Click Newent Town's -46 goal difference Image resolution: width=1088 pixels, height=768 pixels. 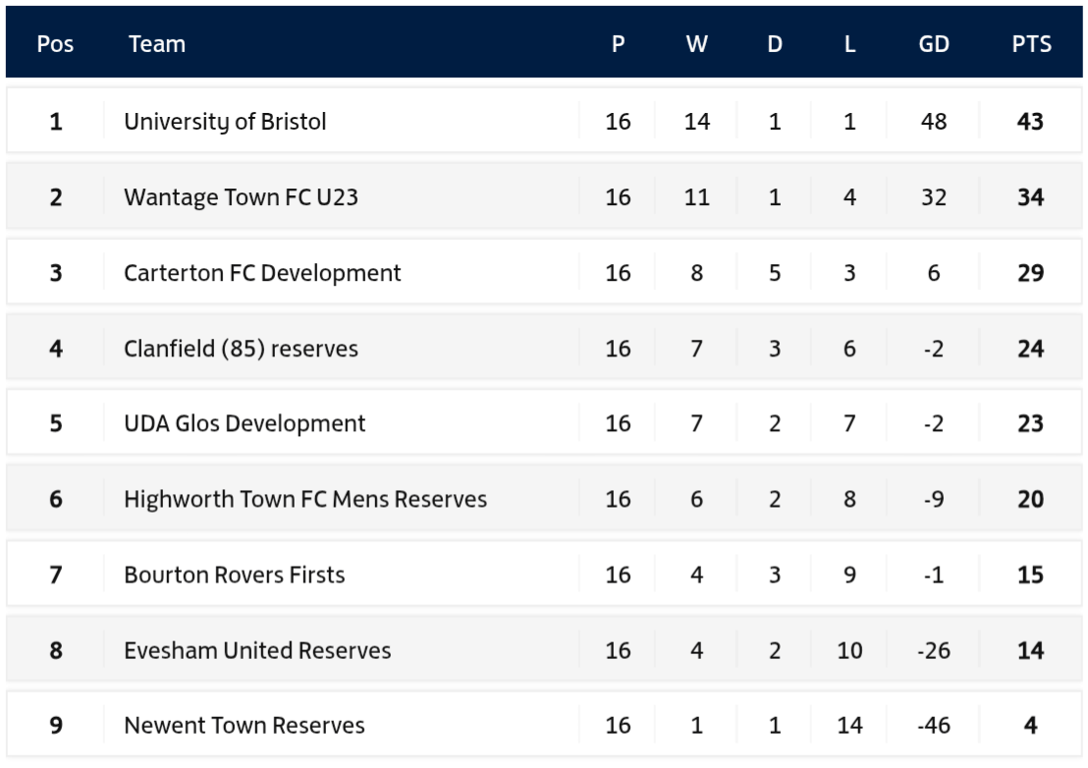pyautogui.click(x=933, y=725)
